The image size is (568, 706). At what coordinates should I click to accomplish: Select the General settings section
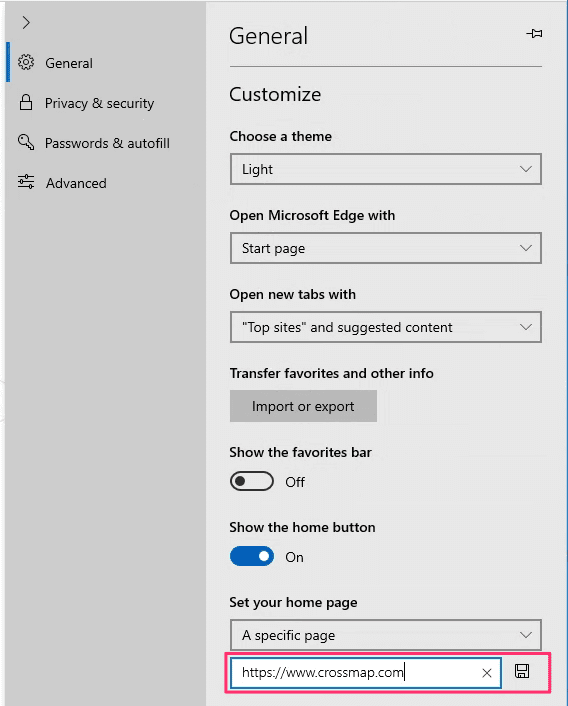(69, 63)
